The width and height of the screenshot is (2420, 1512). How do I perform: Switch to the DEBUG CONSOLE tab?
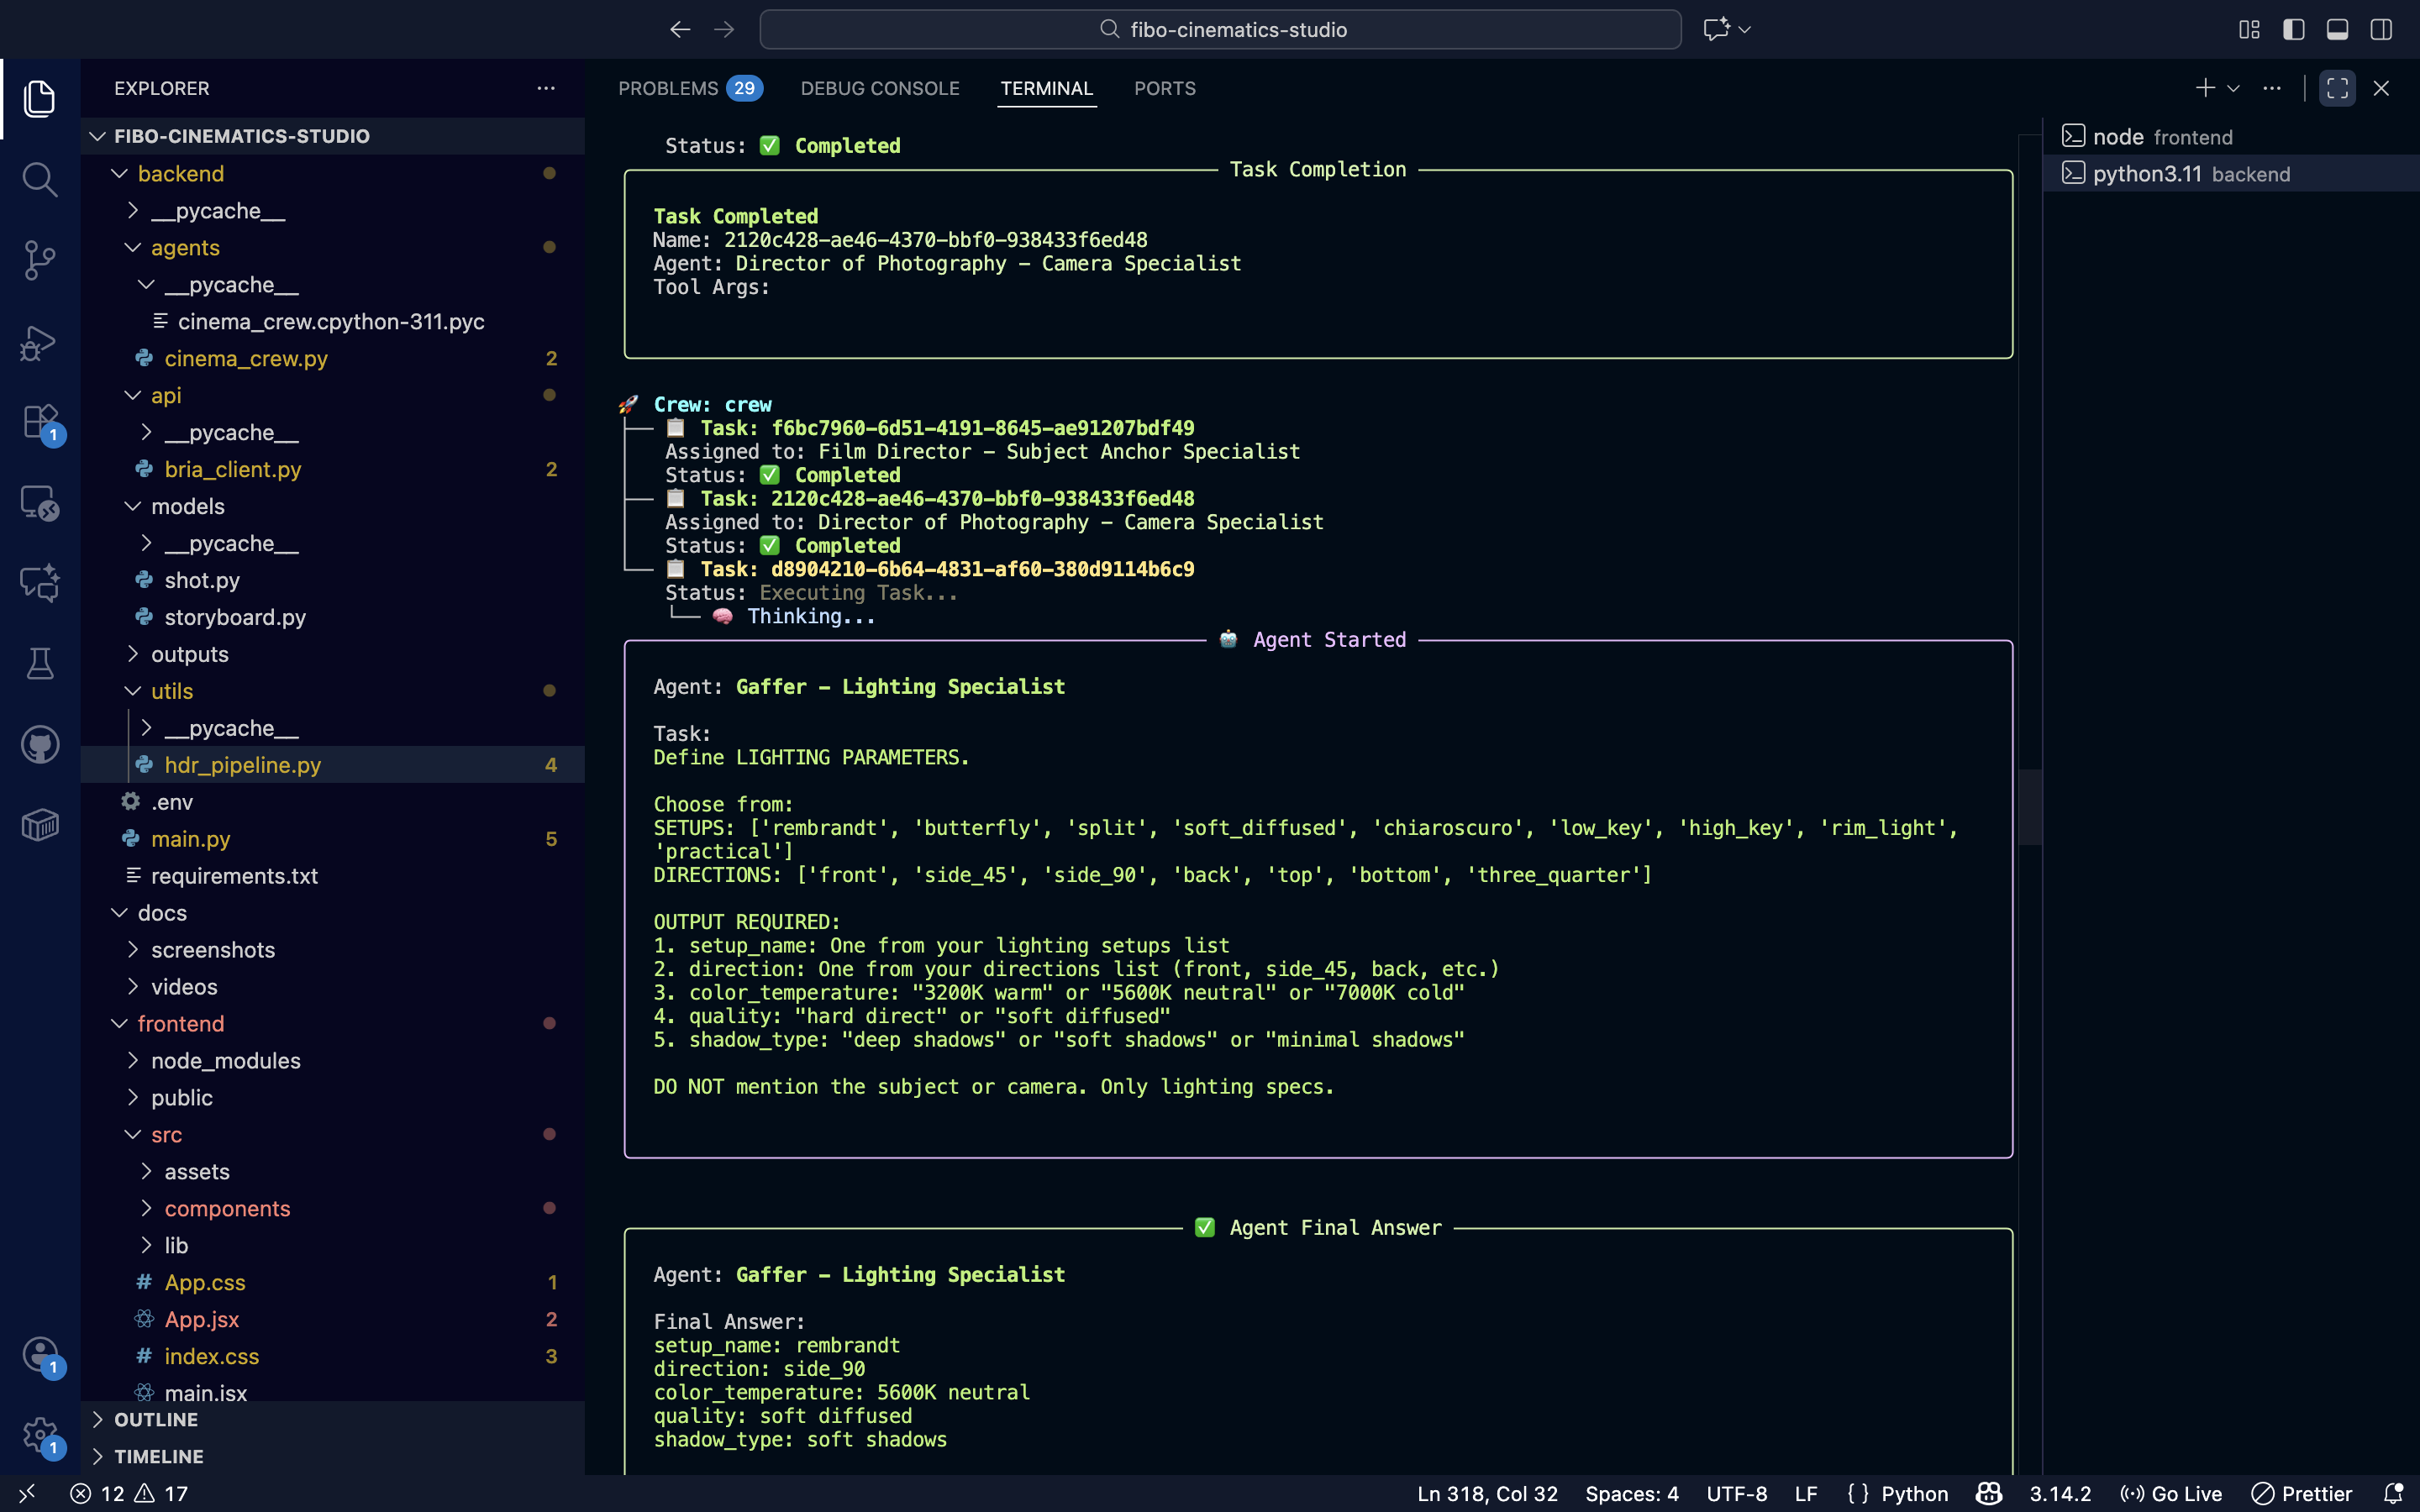(880, 89)
